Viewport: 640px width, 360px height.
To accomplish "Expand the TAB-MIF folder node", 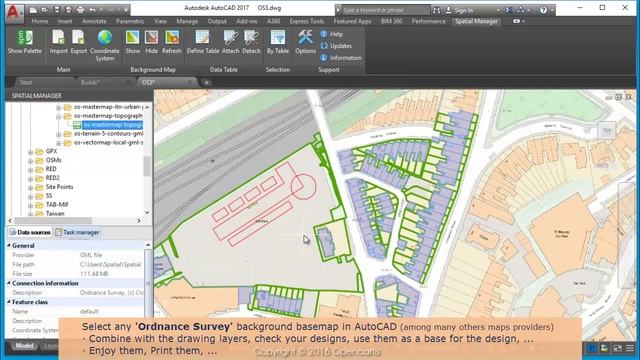I will click(x=30, y=205).
